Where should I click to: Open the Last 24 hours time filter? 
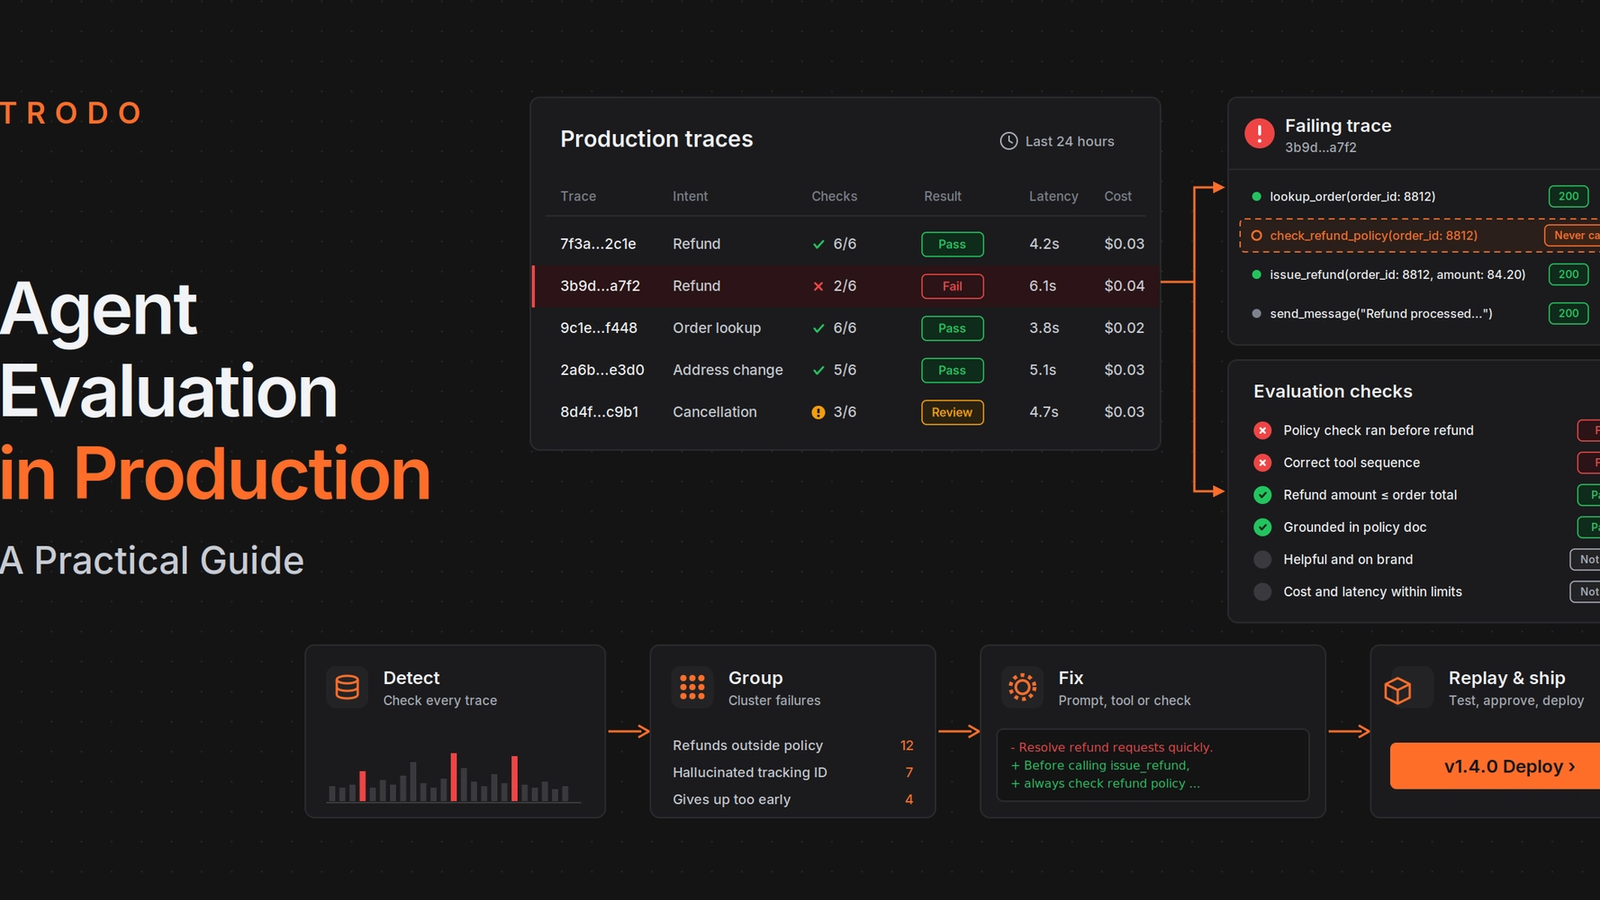tap(1057, 141)
